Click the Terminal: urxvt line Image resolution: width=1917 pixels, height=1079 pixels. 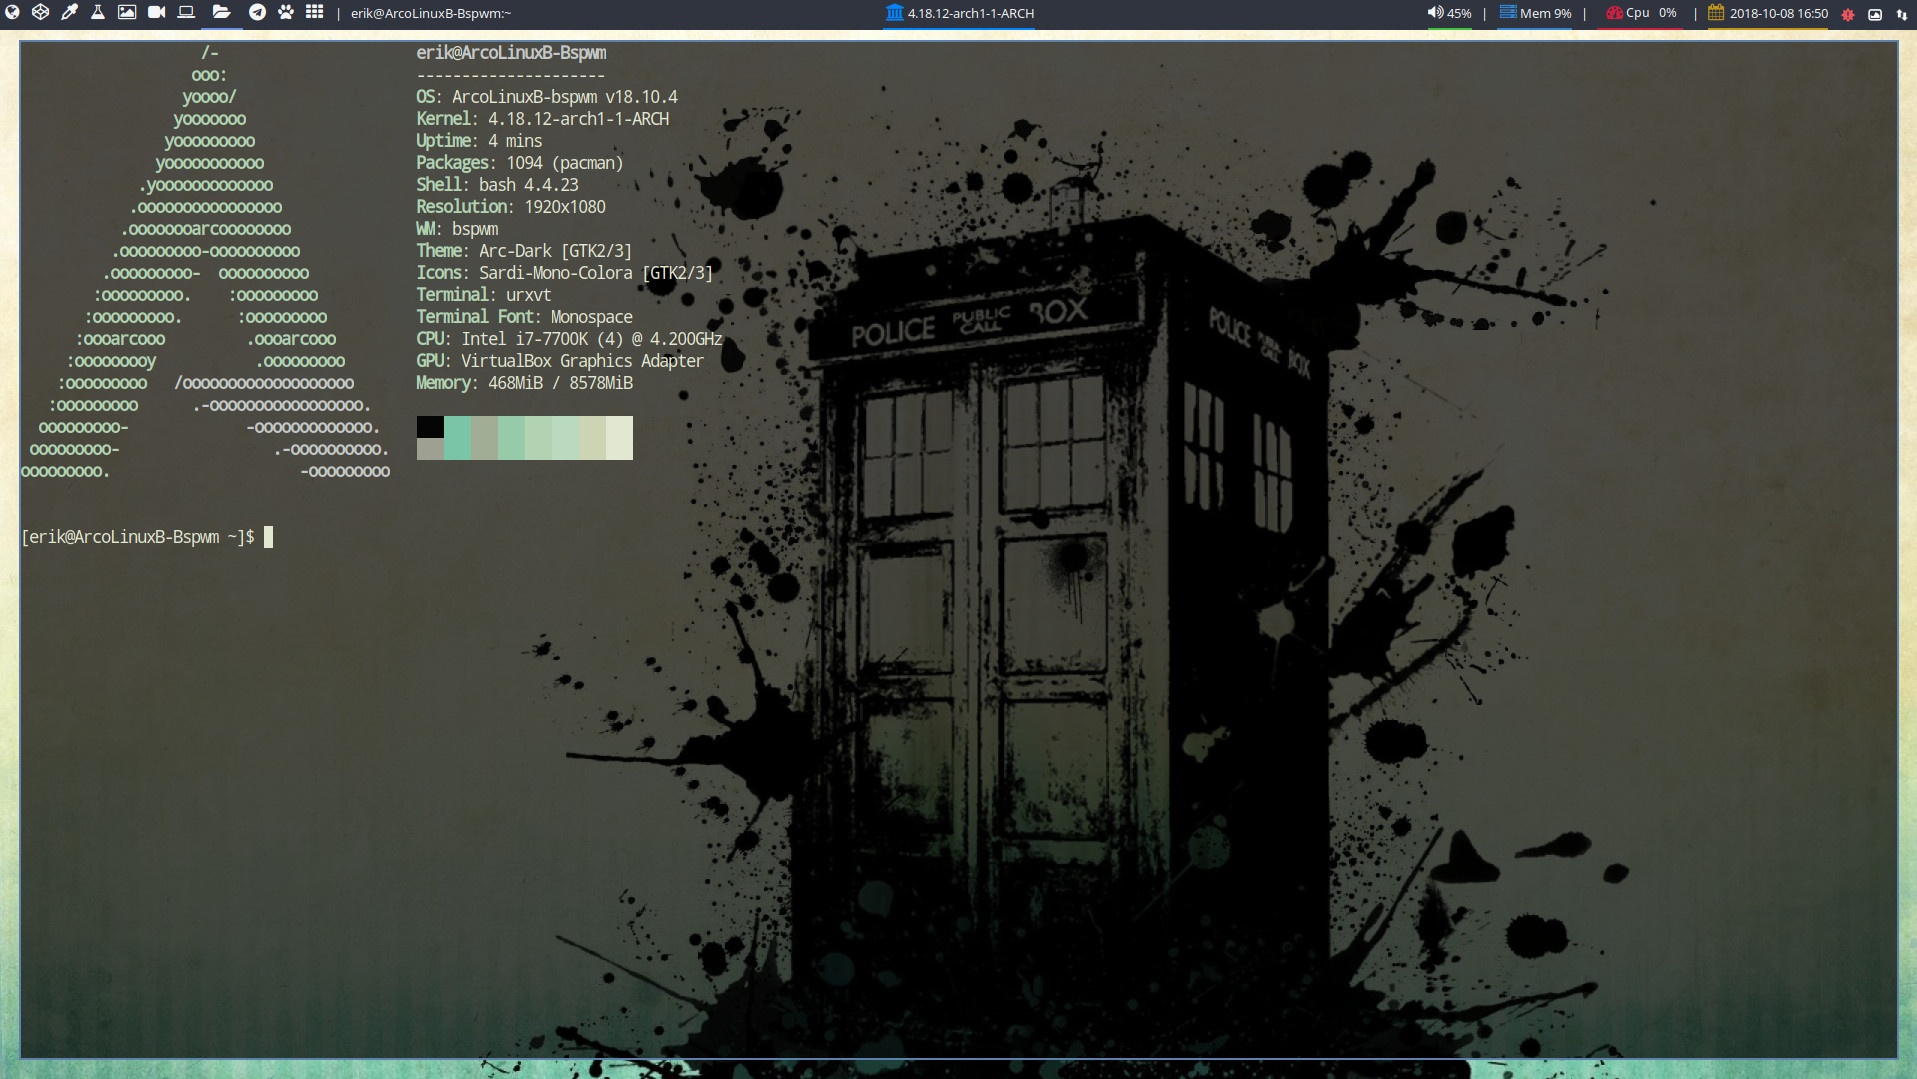(x=484, y=295)
